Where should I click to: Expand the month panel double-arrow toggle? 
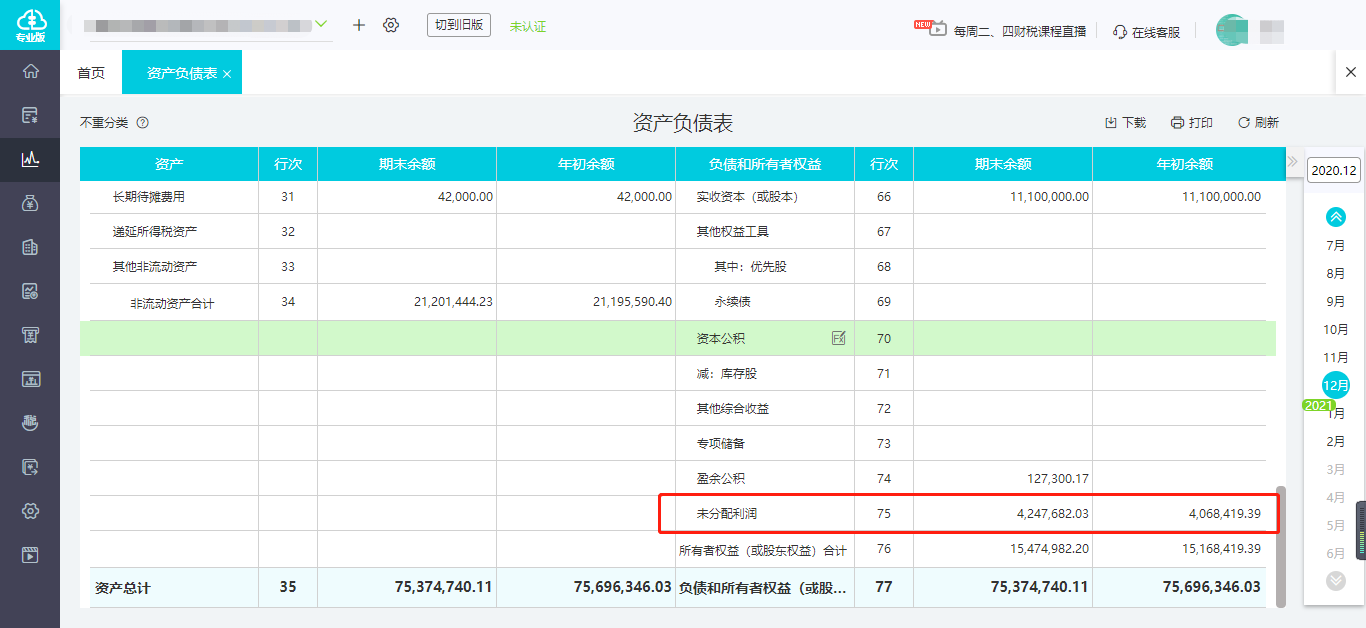1292,161
